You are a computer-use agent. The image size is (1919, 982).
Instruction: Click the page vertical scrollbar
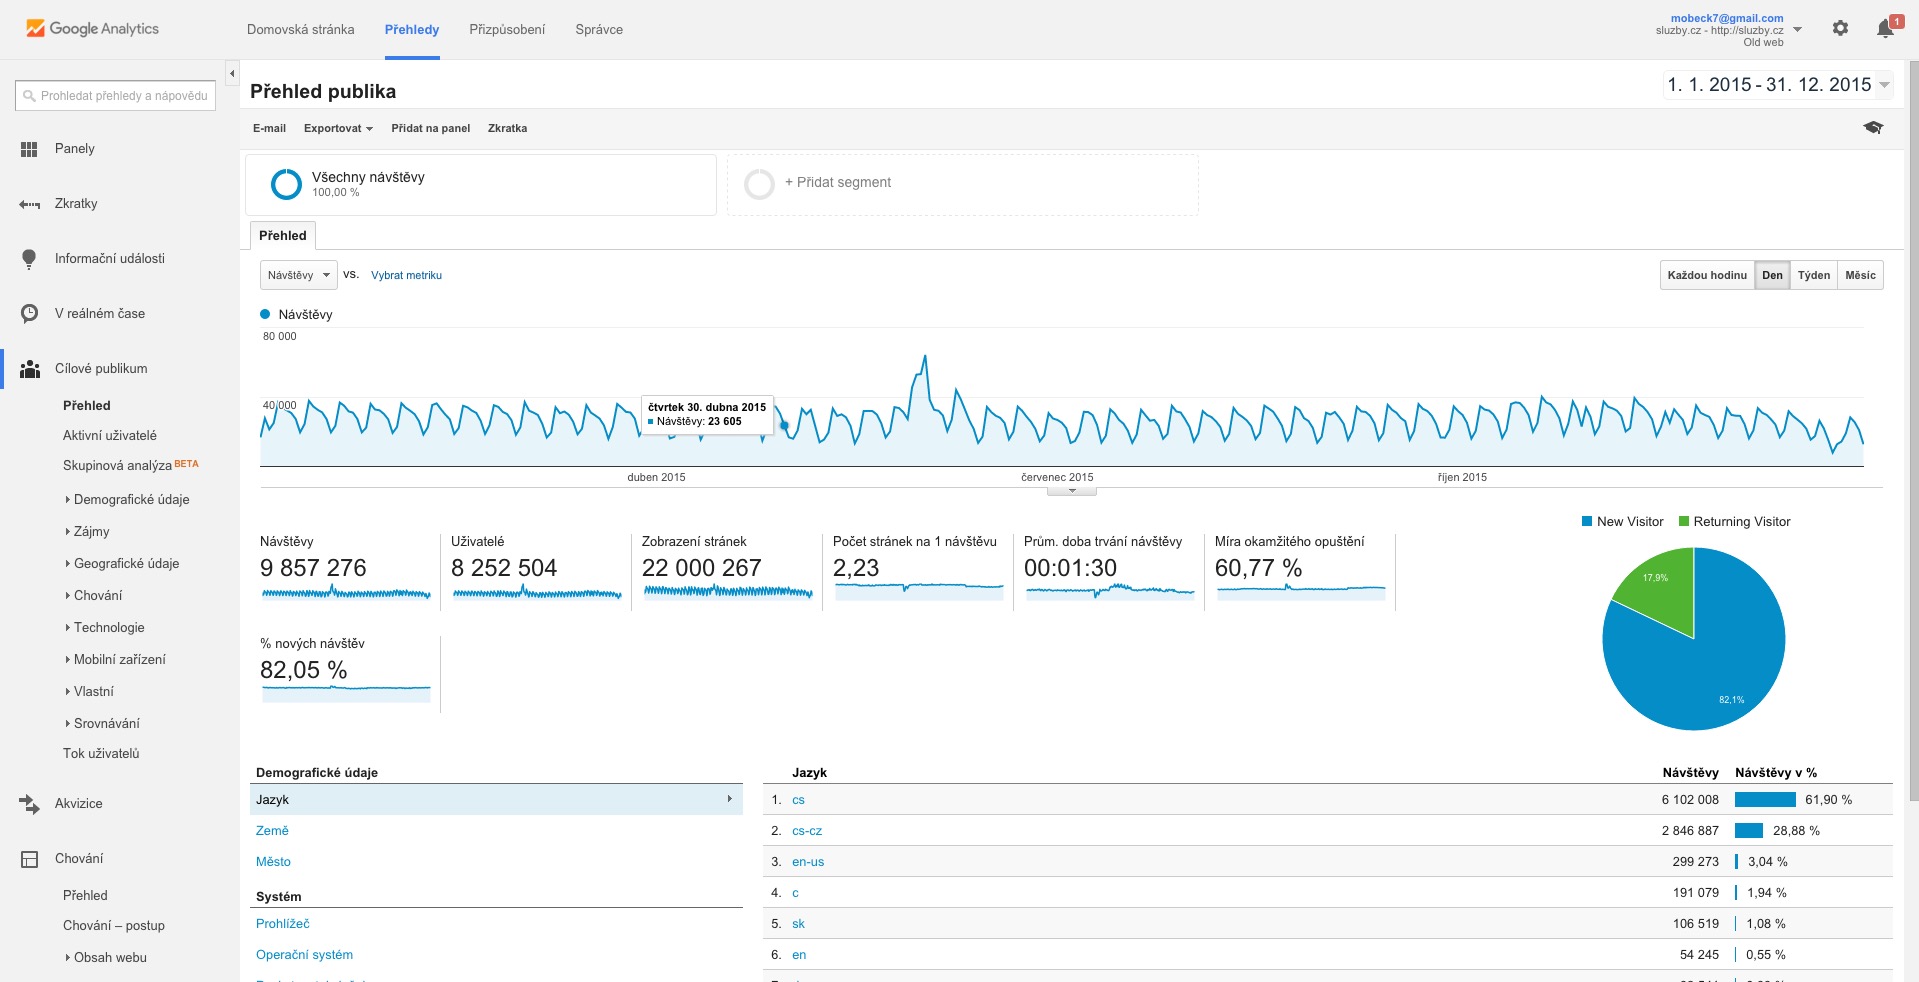1913,430
